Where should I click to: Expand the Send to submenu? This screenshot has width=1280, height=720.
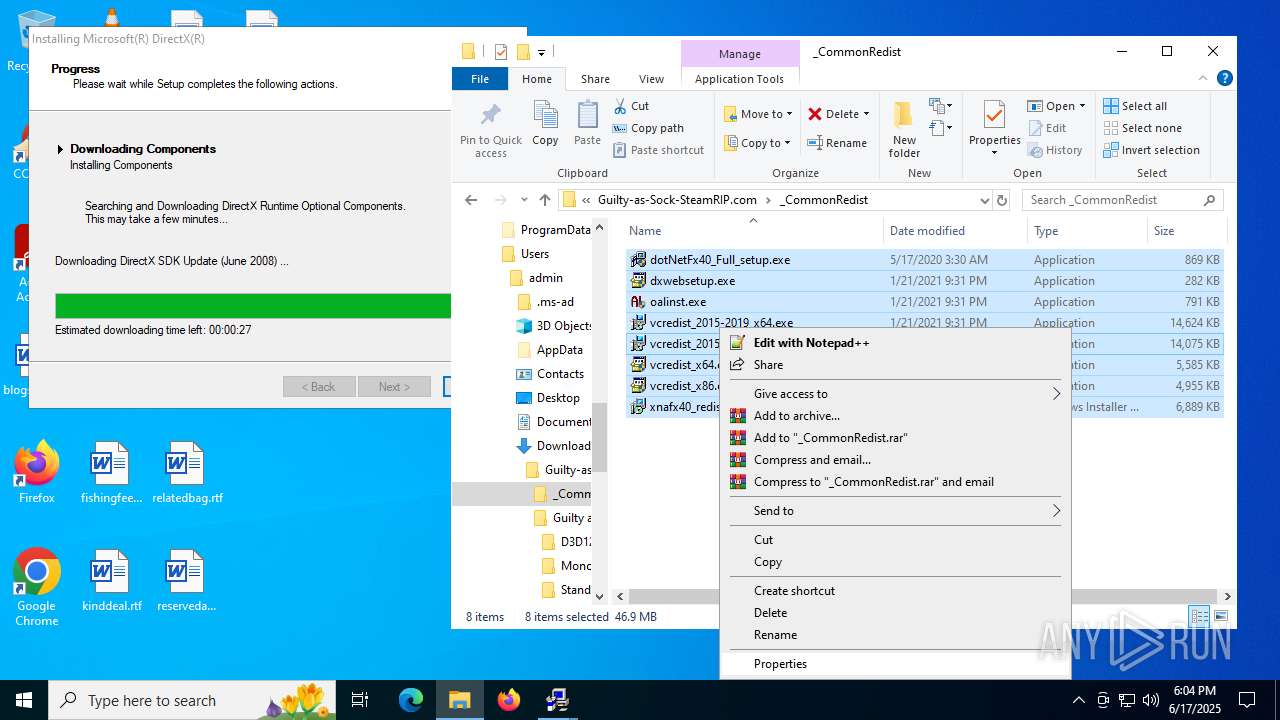point(895,511)
